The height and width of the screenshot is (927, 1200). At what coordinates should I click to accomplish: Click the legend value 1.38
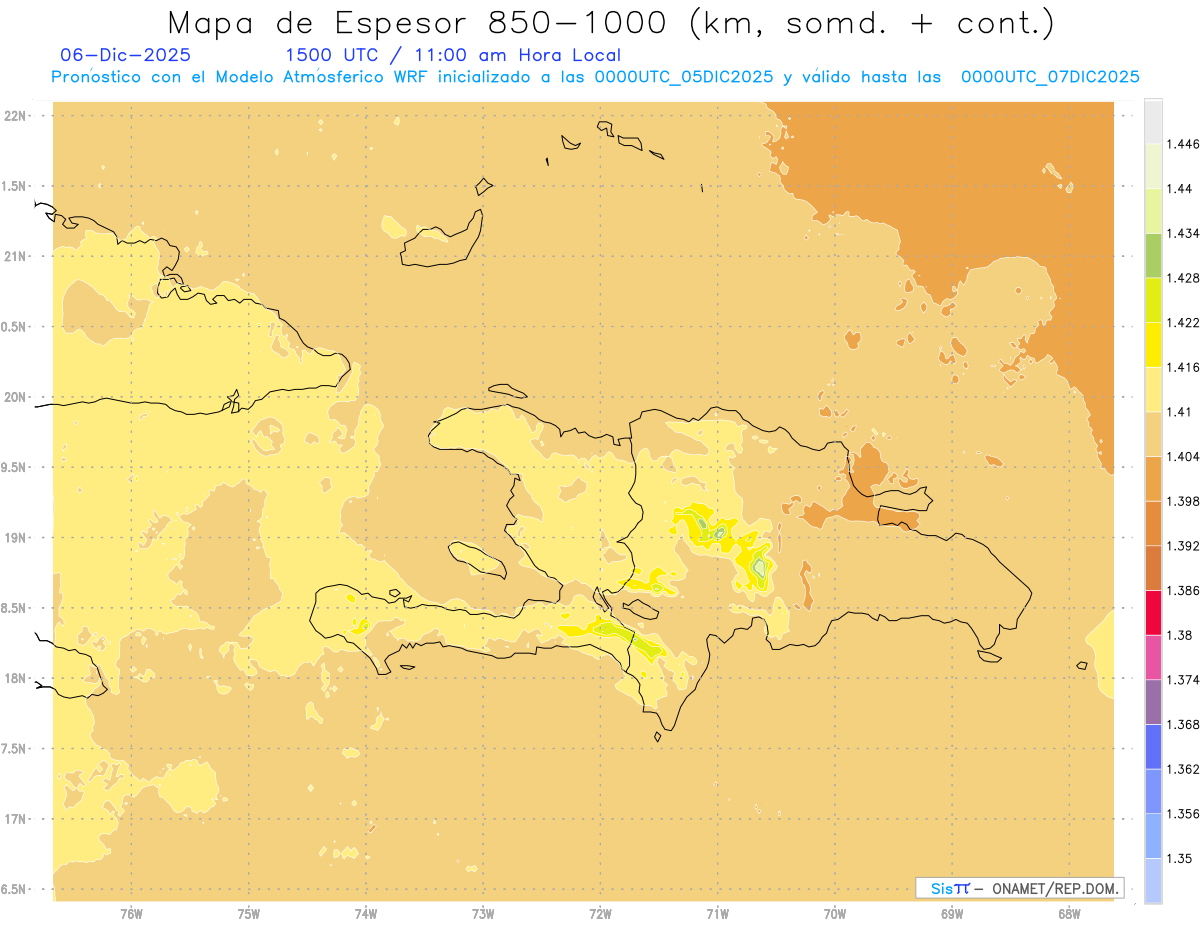[x=1179, y=635]
